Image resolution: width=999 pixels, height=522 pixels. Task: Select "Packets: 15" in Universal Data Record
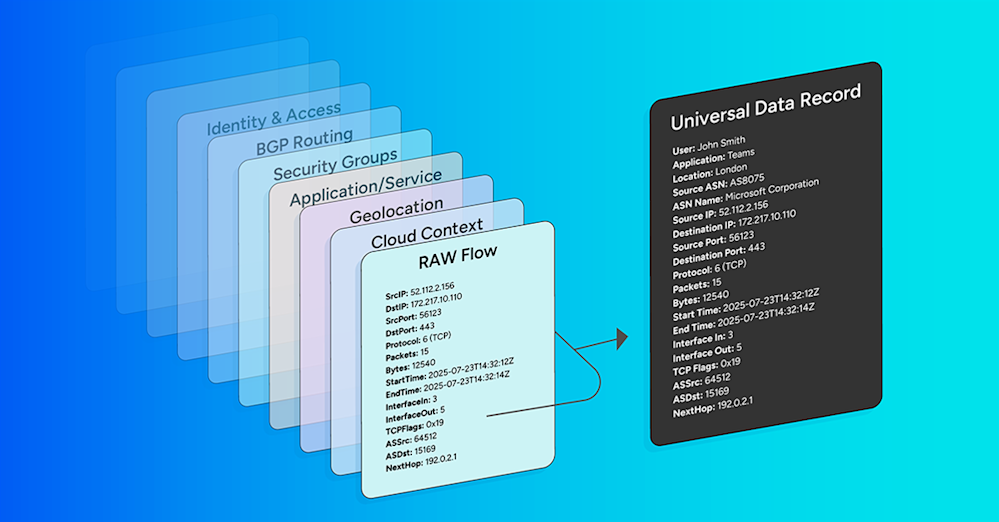pos(697,284)
